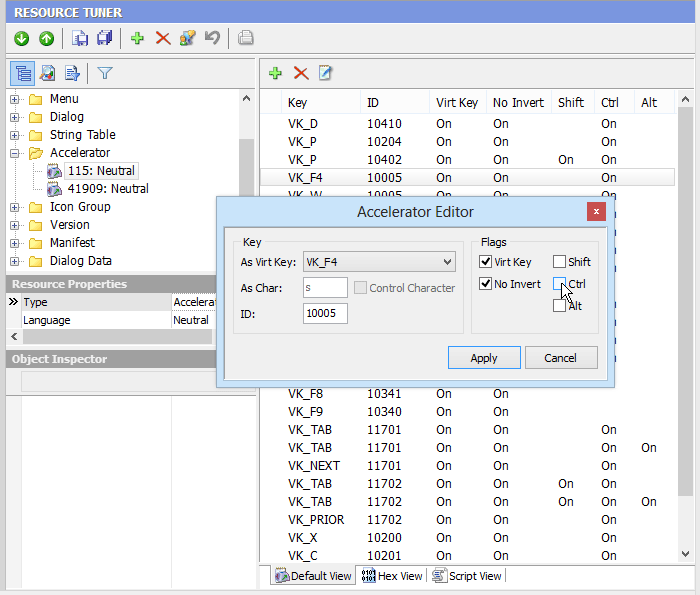The width and height of the screenshot is (700, 595).
Task: Click the filter funnel icon
Action: pos(104,73)
